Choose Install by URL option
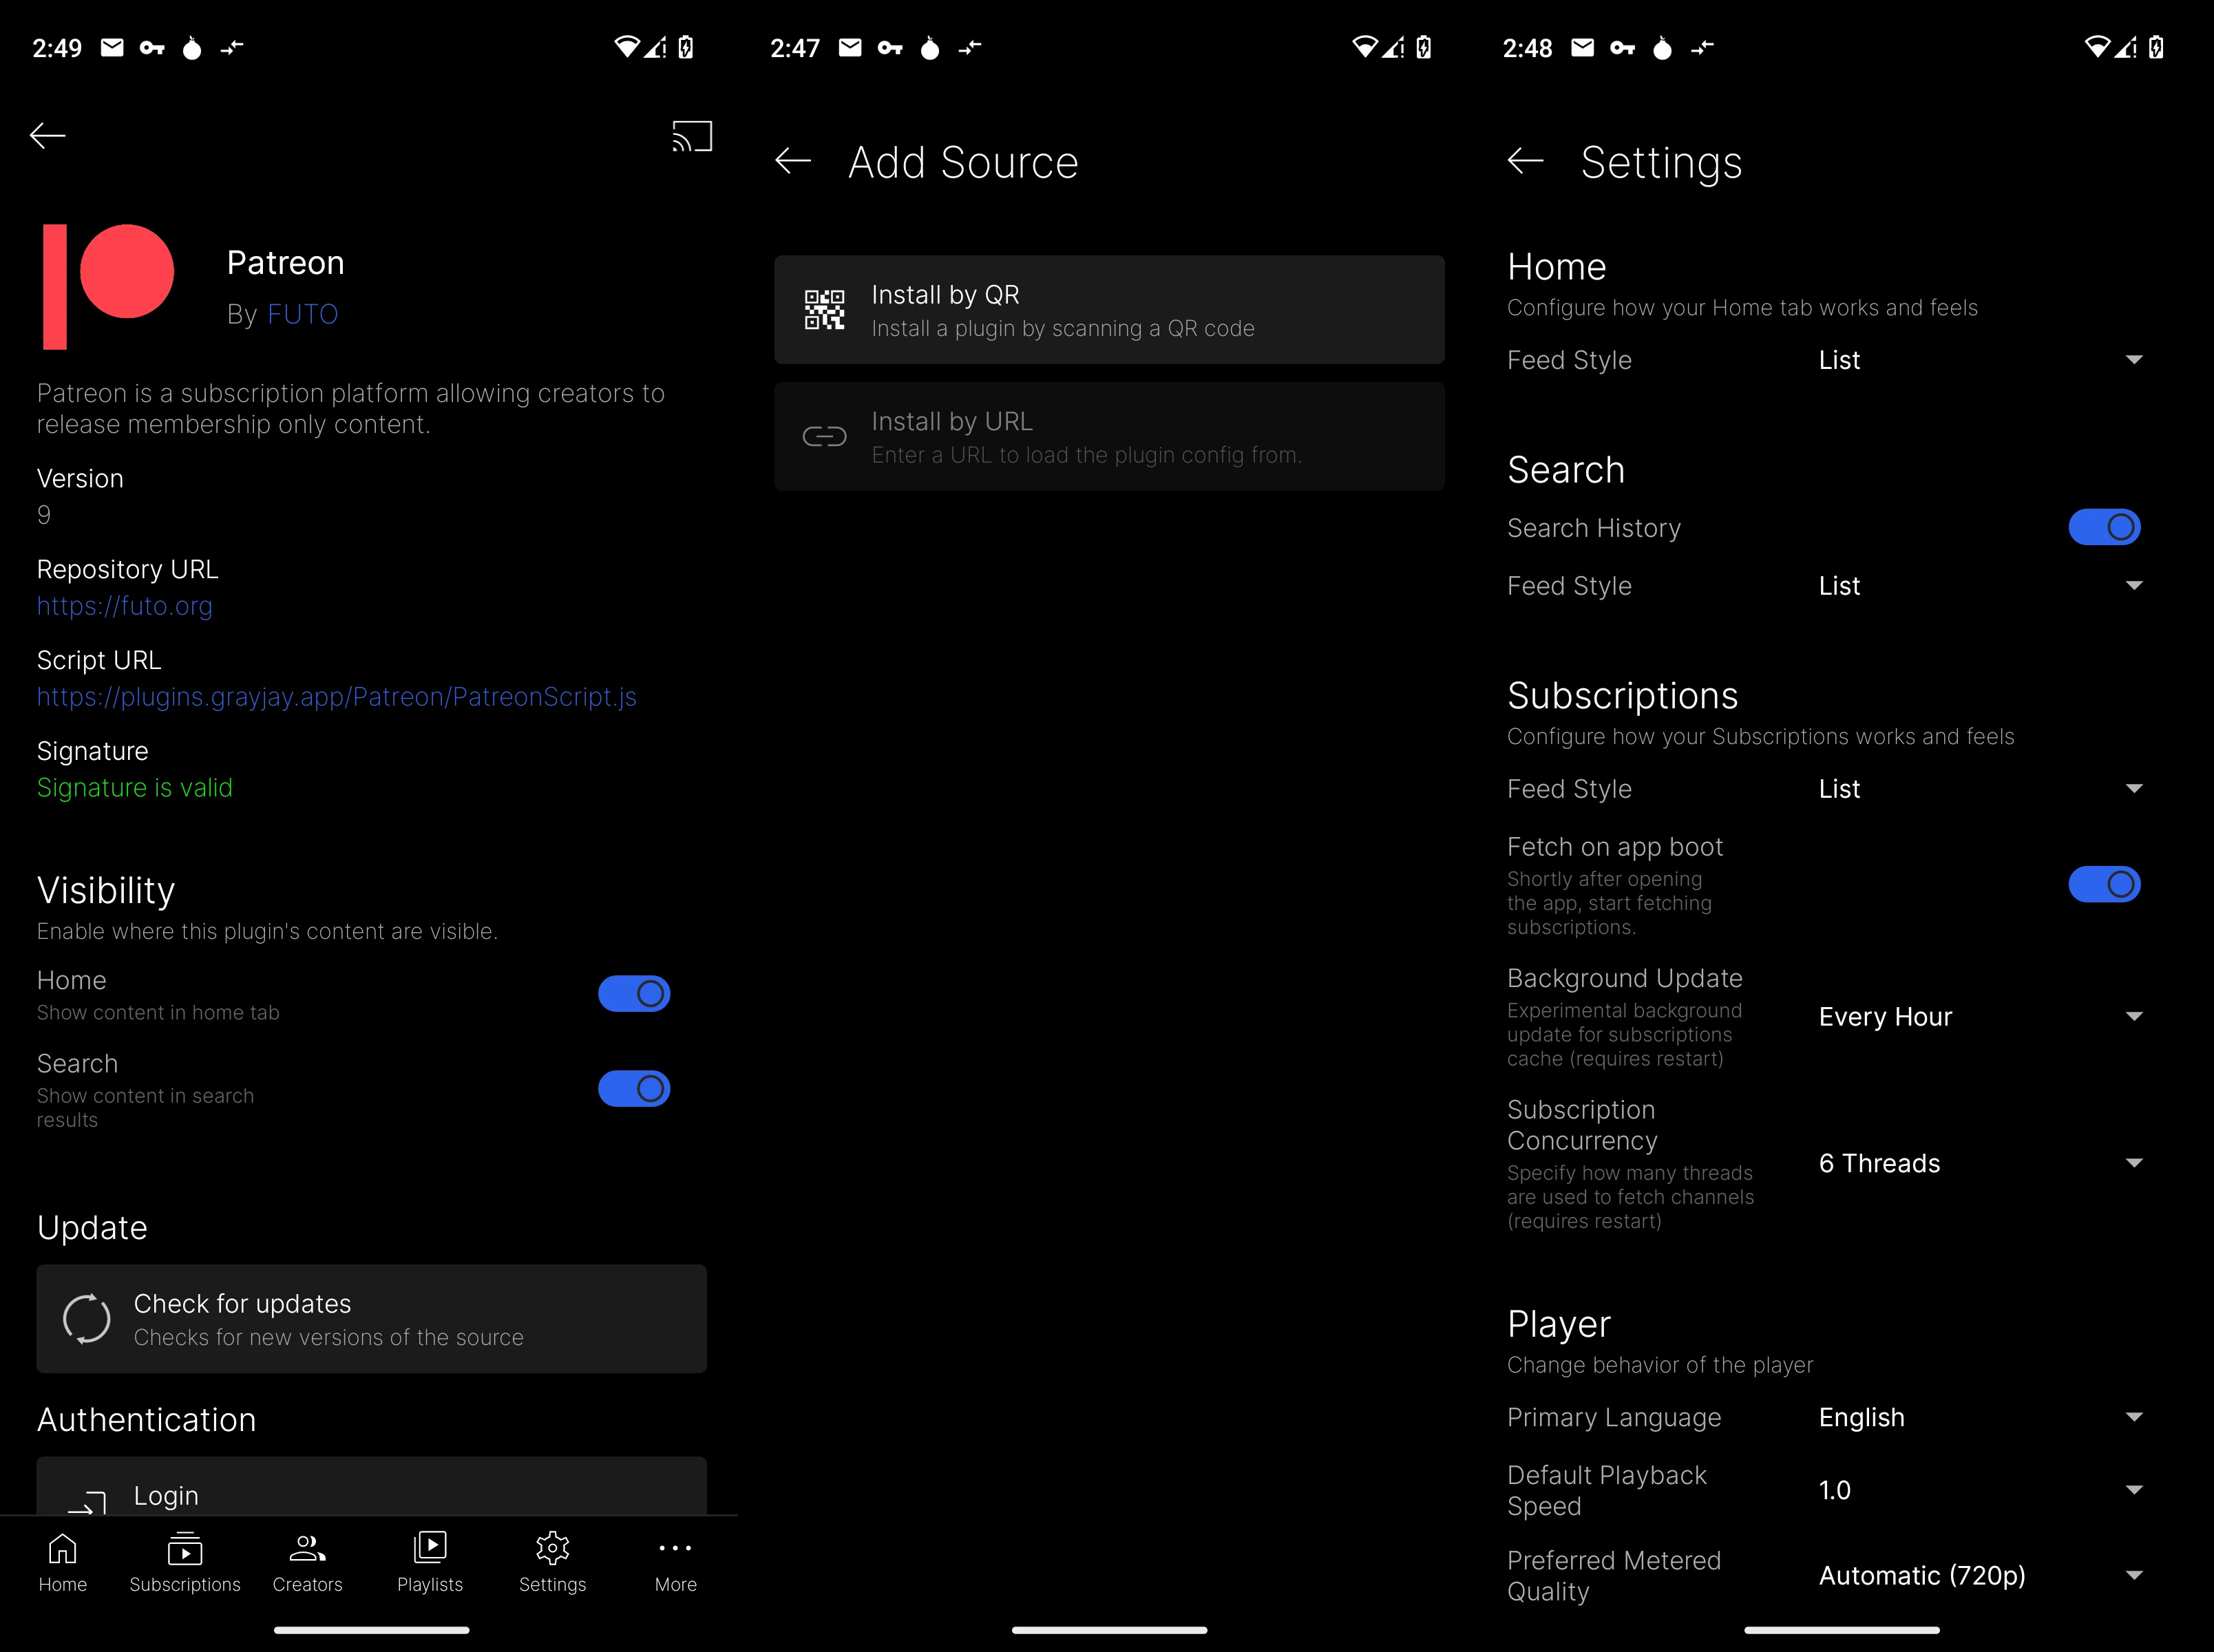Image resolution: width=2214 pixels, height=1652 pixels. [1109, 437]
